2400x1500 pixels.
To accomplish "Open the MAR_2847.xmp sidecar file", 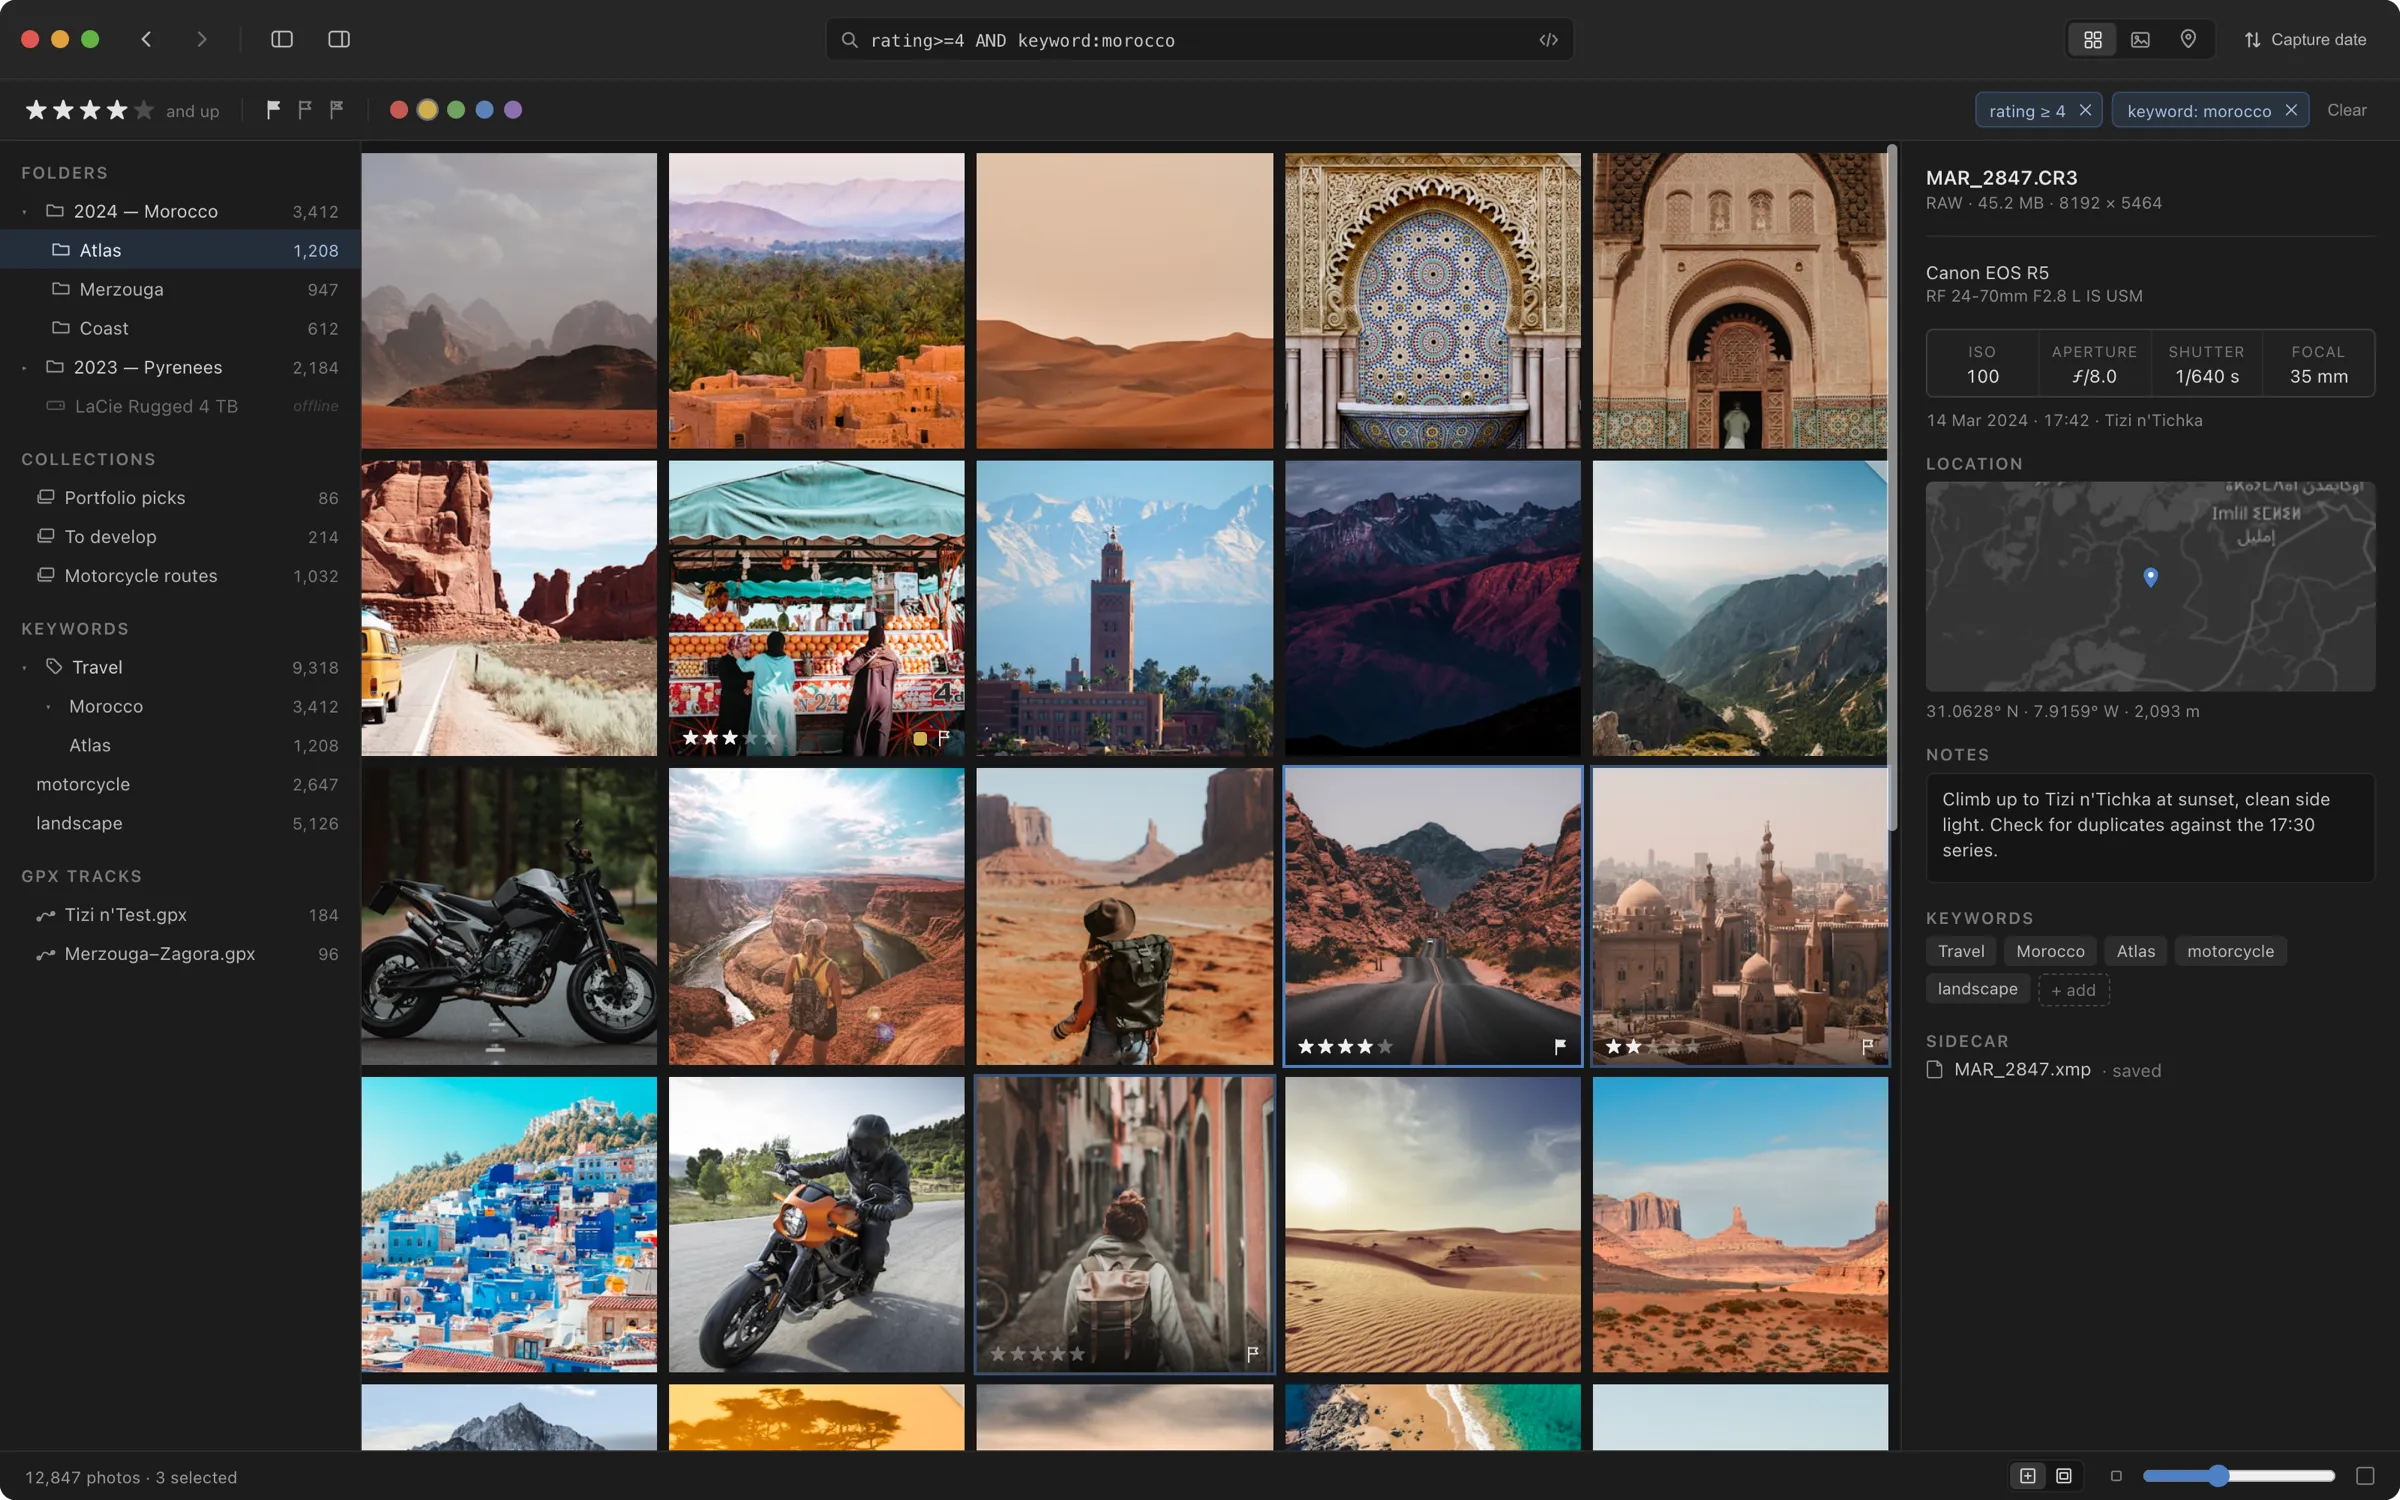I will (x=2021, y=1069).
